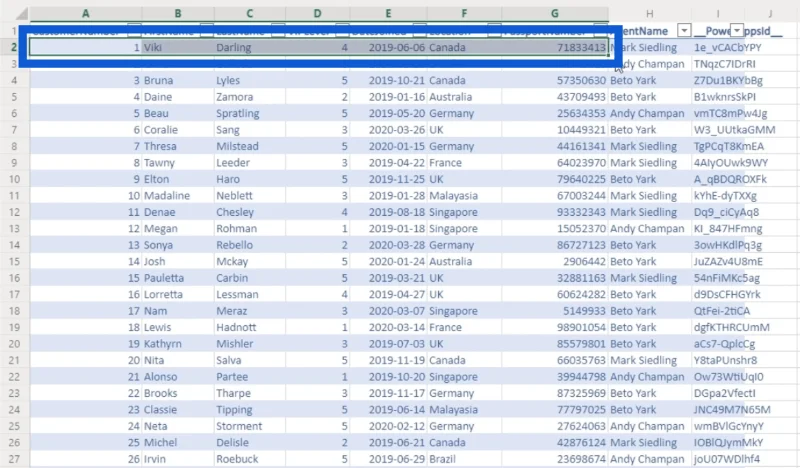Viewport: 800px width, 468px height.
Task: Click passport number 2906442
Action: pyautogui.click(x=555, y=261)
